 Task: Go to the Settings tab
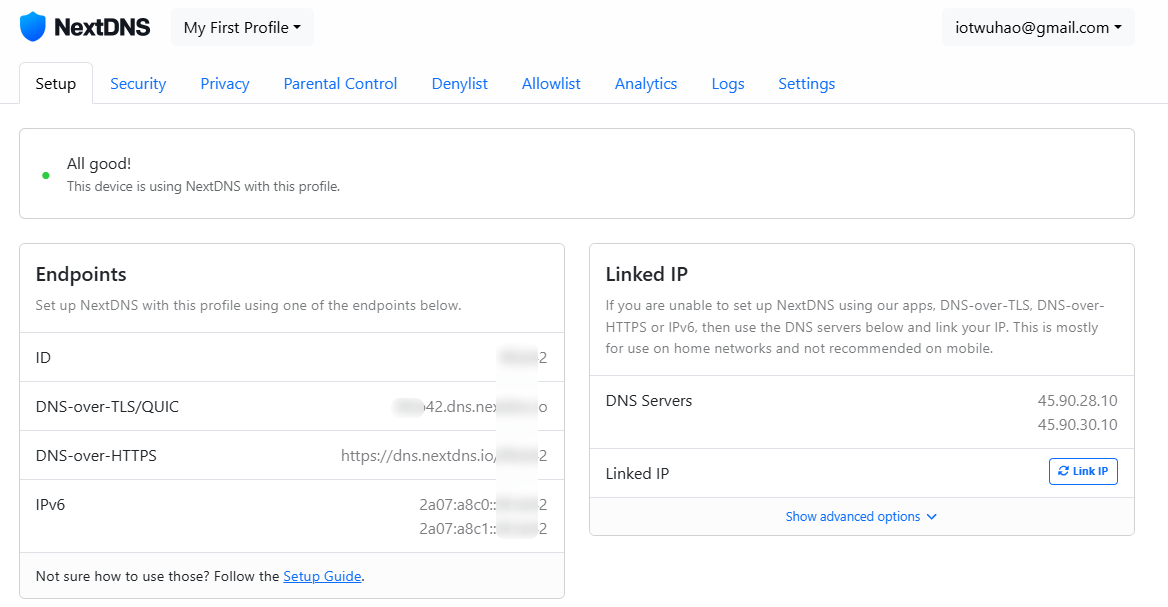tap(807, 83)
